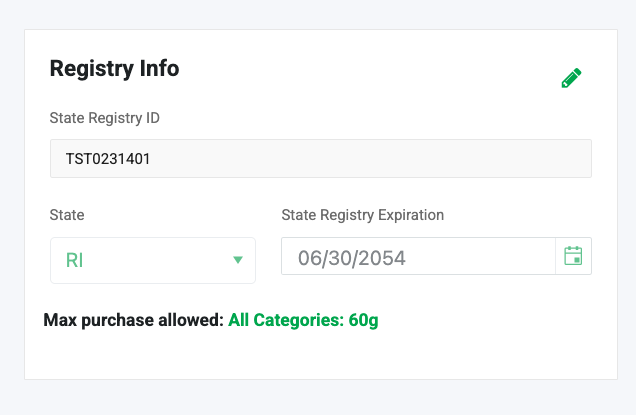636x415 pixels.
Task: Select the month "06" in expiration date
Action: coord(311,257)
